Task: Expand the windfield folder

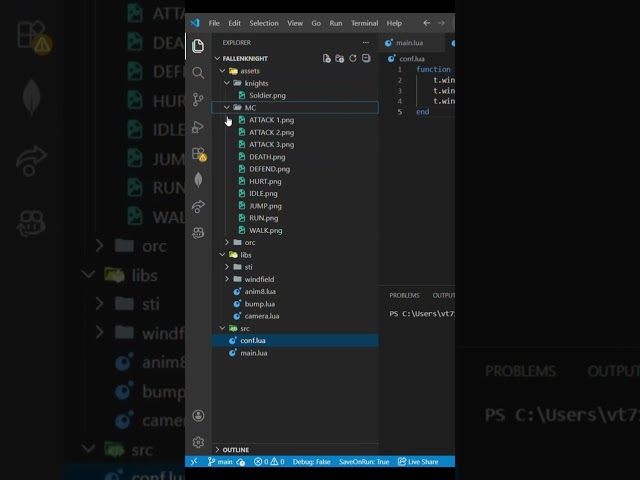Action: coord(295,279)
